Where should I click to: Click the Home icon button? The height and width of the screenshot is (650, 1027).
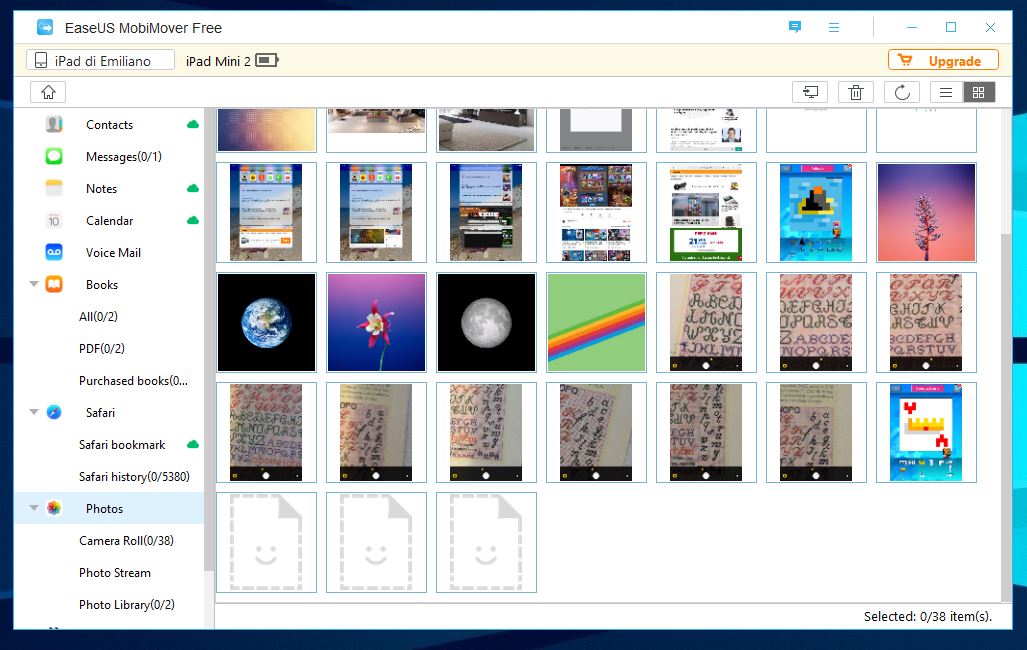(48, 92)
